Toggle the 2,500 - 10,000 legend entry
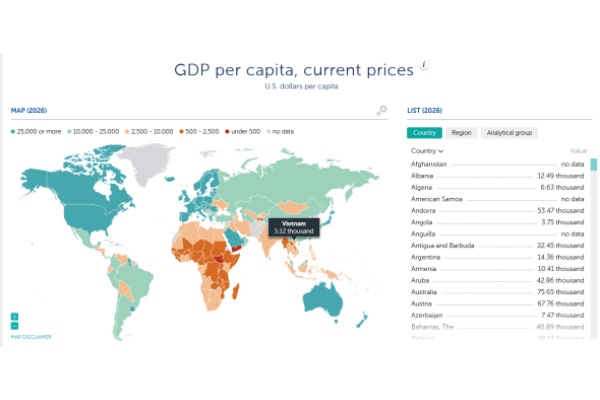 point(149,132)
